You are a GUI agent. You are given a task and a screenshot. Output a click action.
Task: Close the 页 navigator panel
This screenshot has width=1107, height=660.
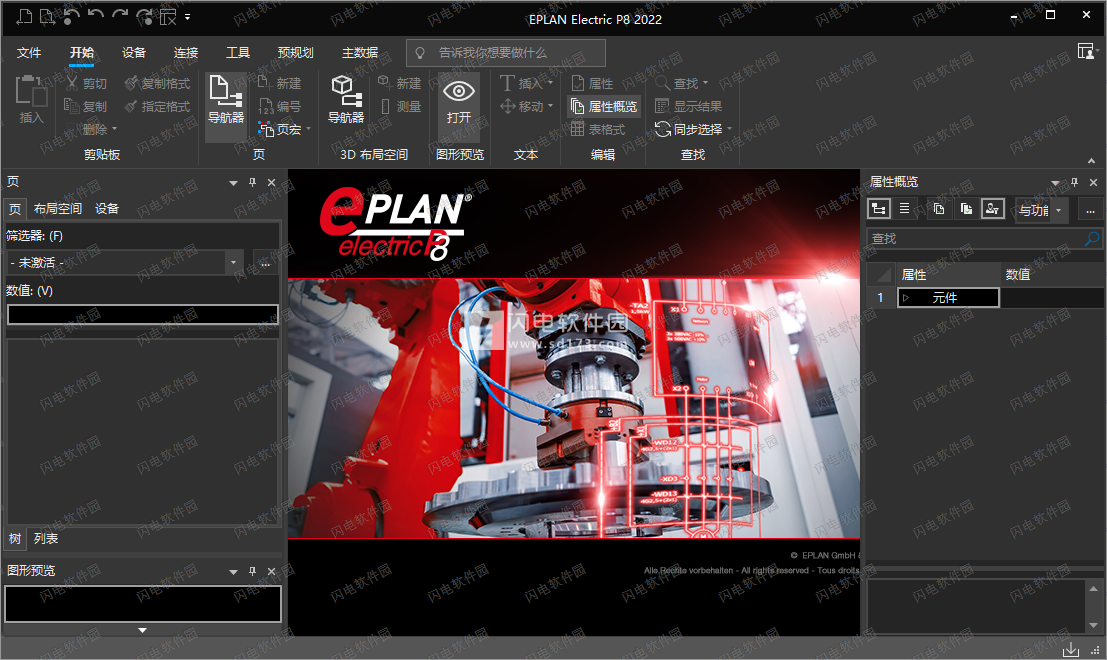click(x=271, y=183)
